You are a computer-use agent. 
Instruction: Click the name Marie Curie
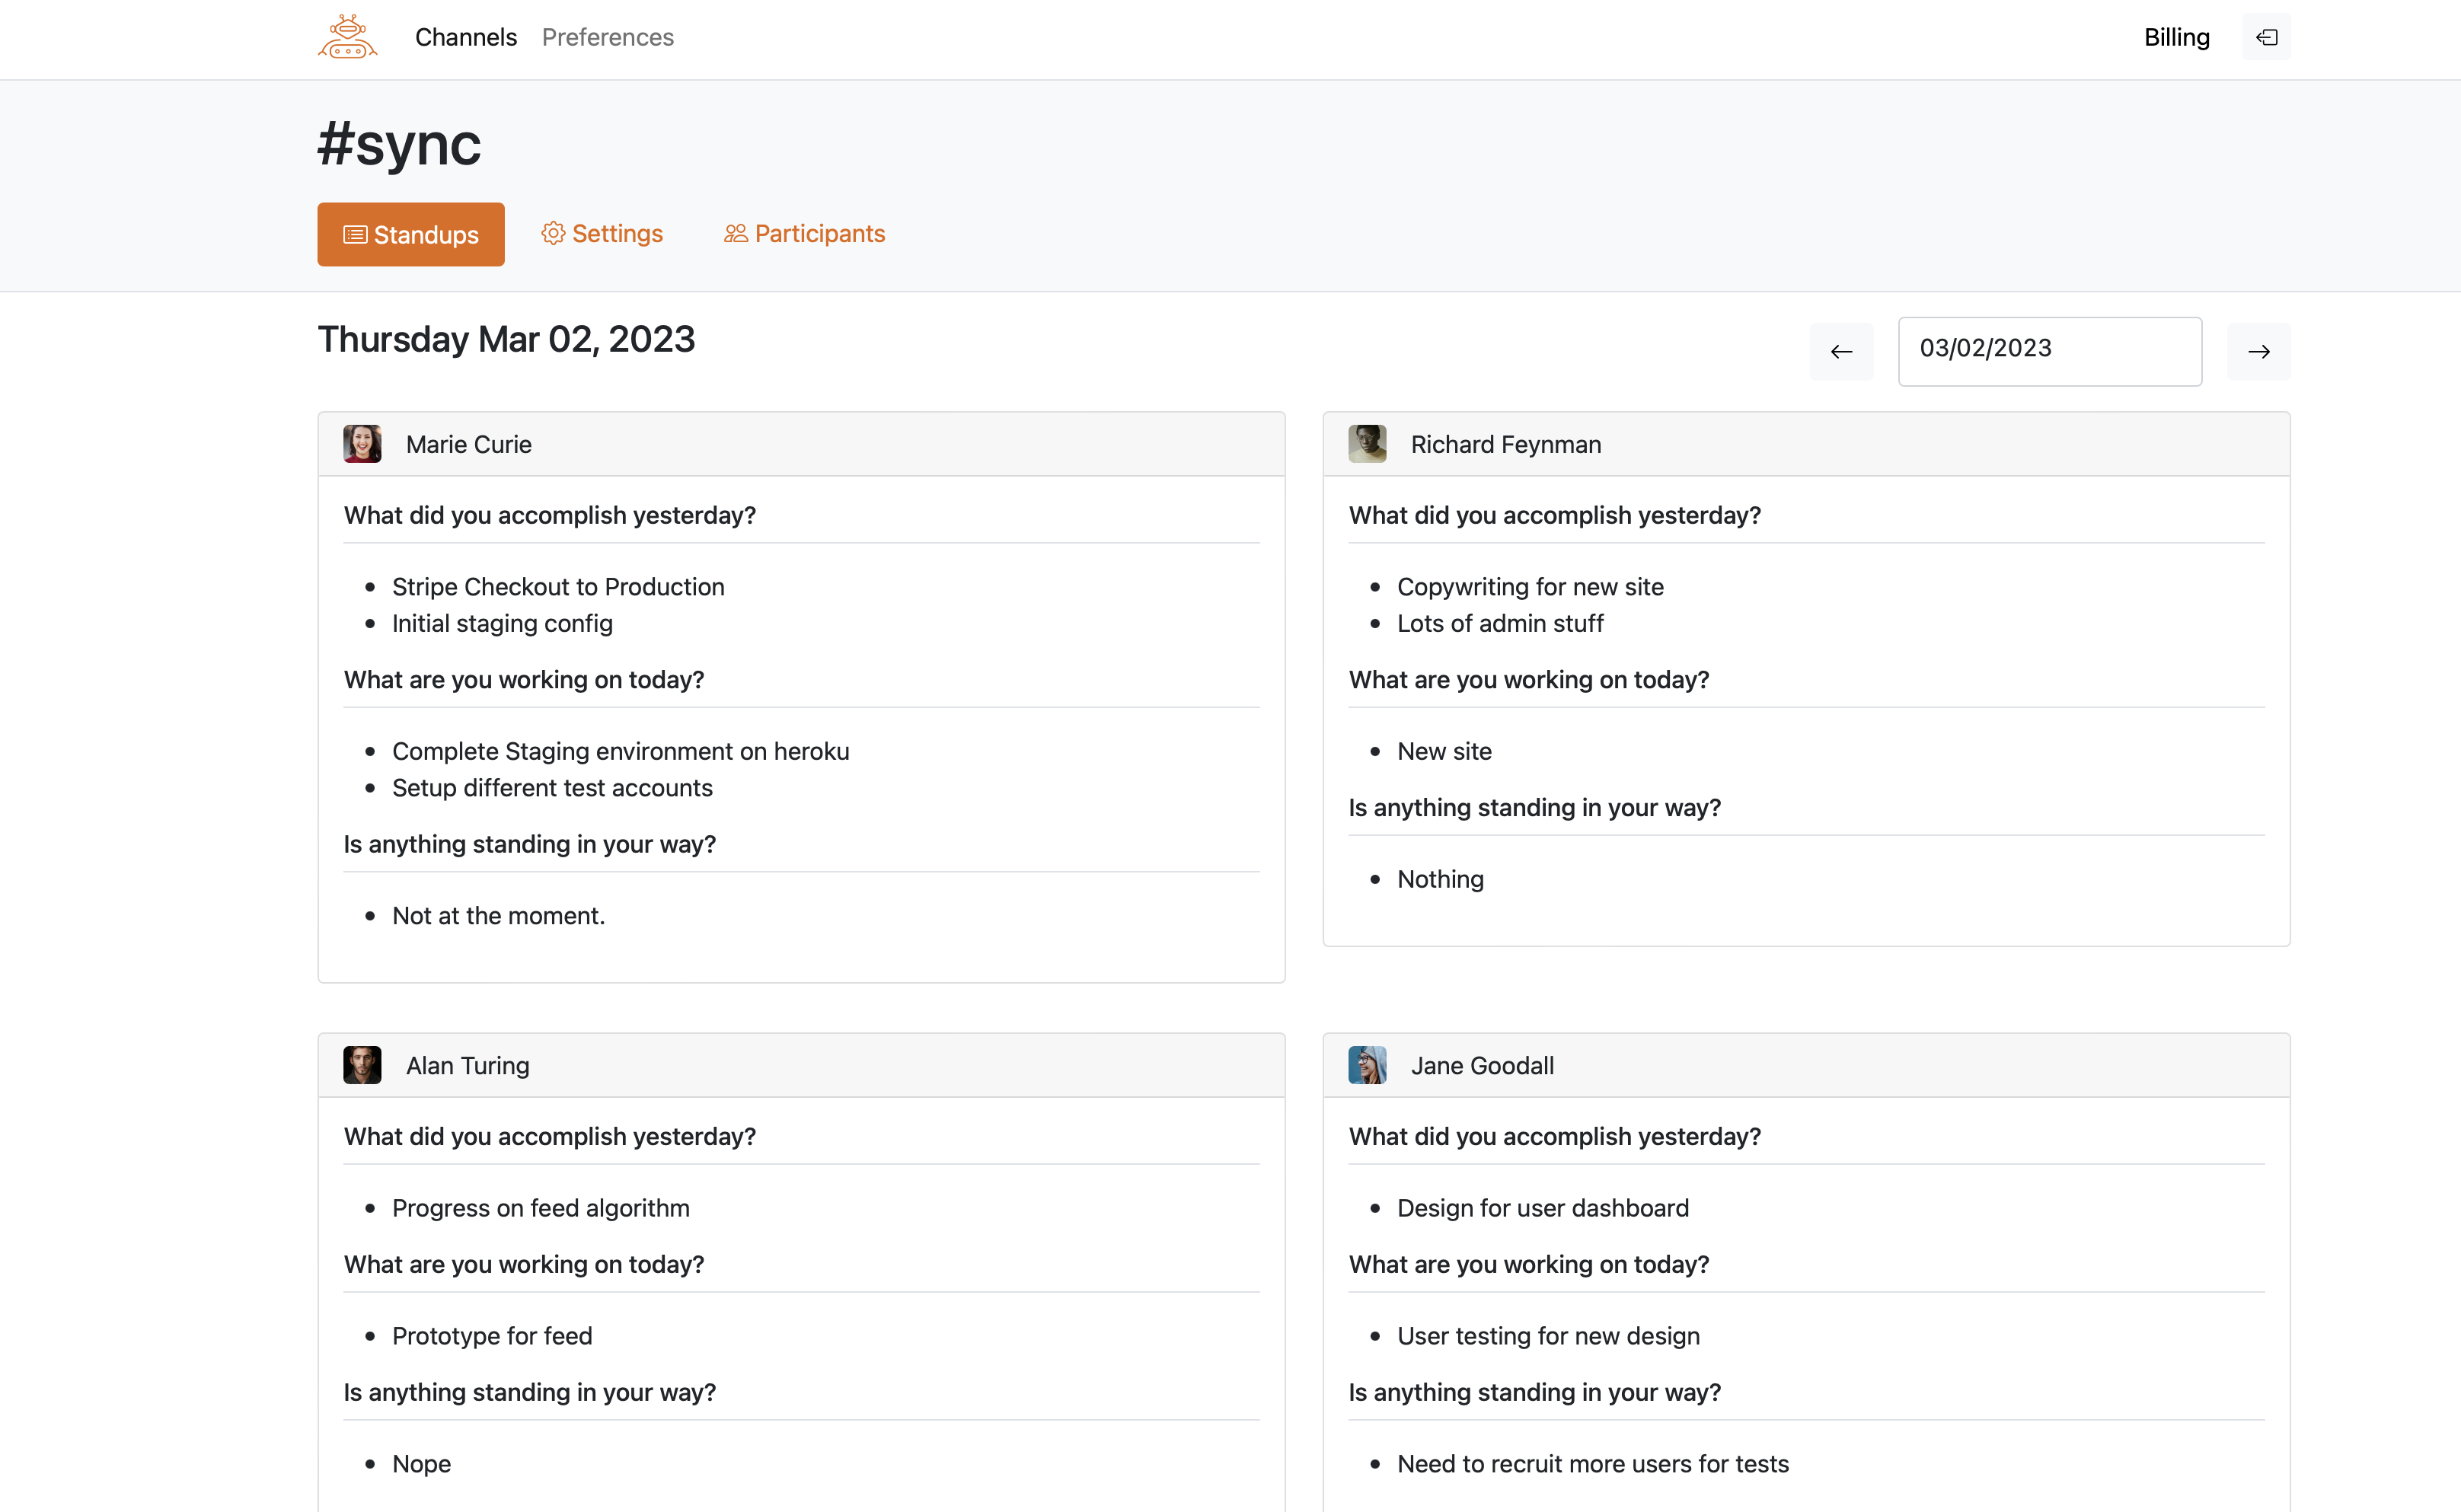coord(469,444)
